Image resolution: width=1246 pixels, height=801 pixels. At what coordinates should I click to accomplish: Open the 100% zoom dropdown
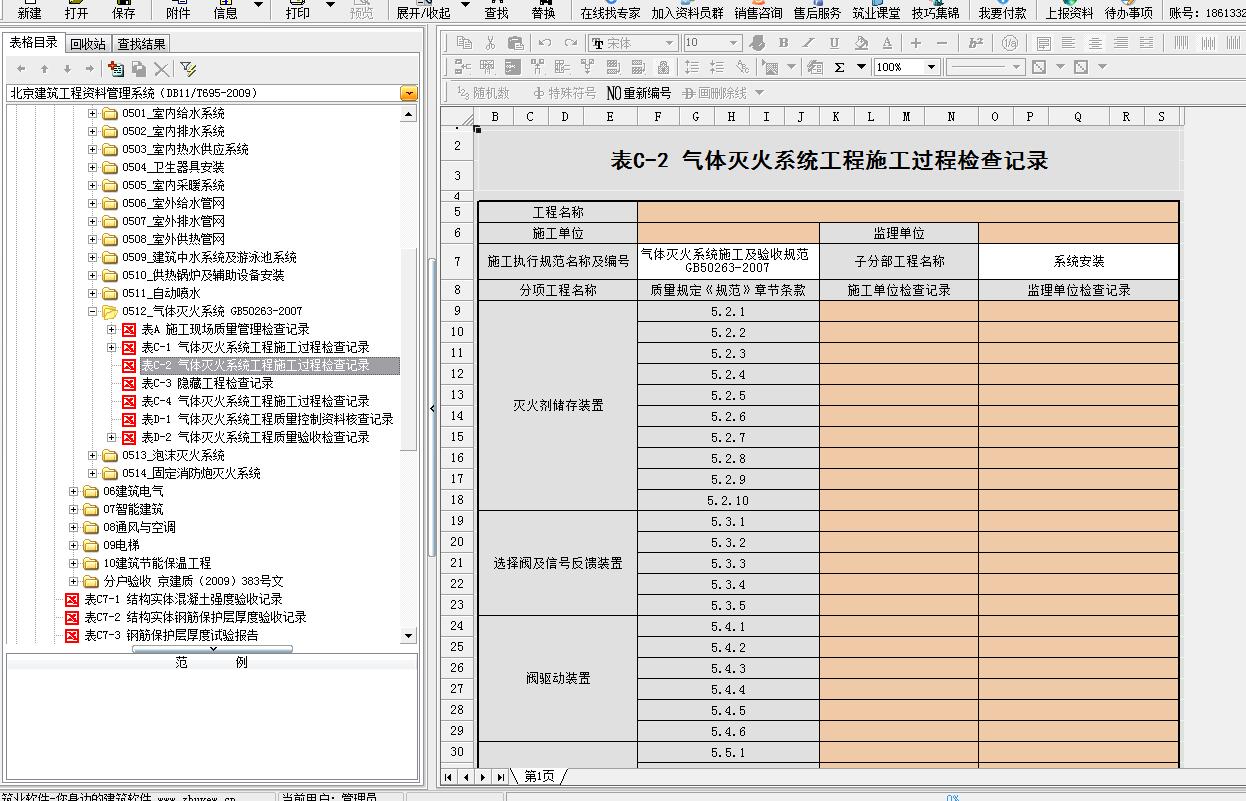931,67
